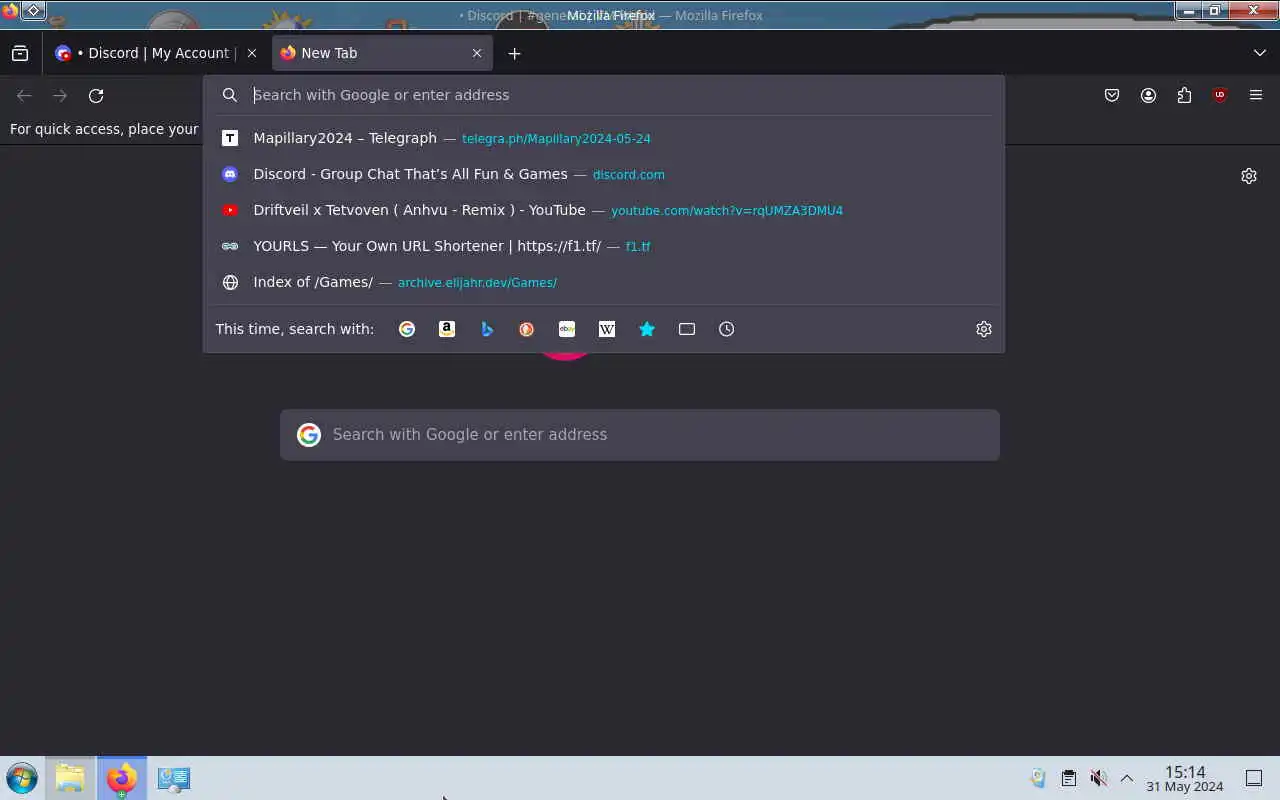Click the reload page button

click(x=96, y=95)
